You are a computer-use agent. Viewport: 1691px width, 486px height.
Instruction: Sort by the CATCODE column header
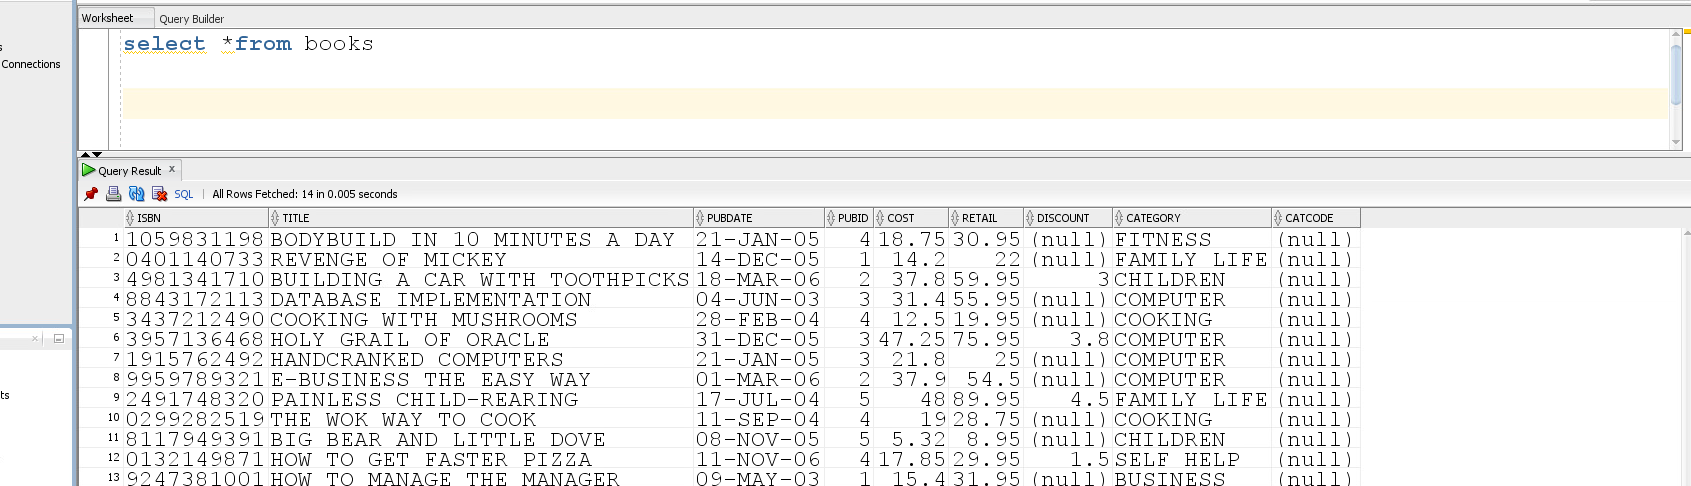(x=1316, y=218)
